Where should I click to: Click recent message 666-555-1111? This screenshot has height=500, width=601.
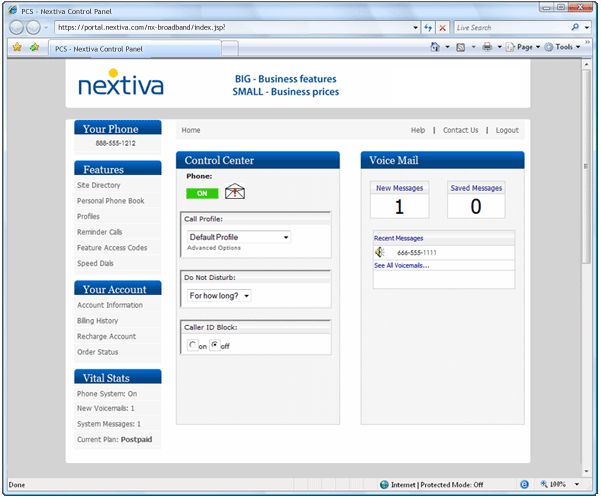(x=417, y=253)
